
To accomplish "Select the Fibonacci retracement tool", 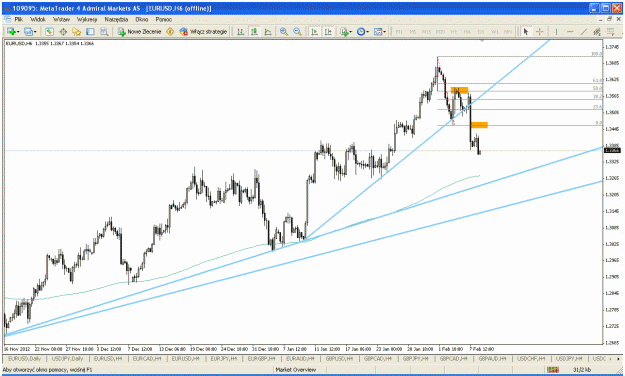I will pyautogui.click(x=611, y=31).
